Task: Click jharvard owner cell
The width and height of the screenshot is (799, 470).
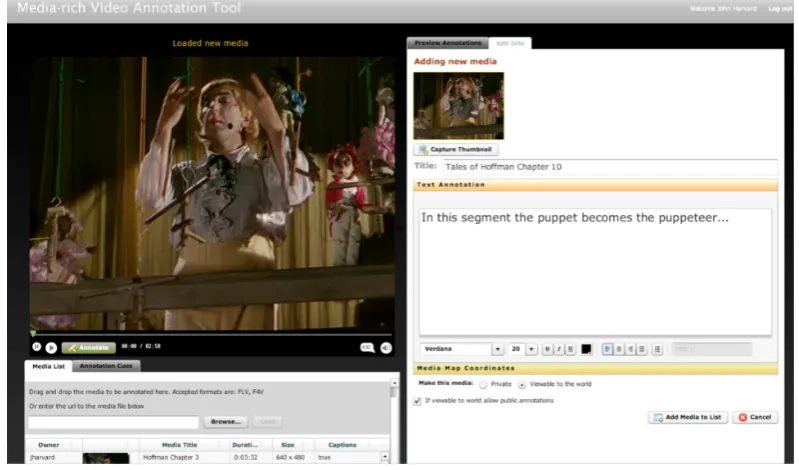Action: click(x=42, y=457)
